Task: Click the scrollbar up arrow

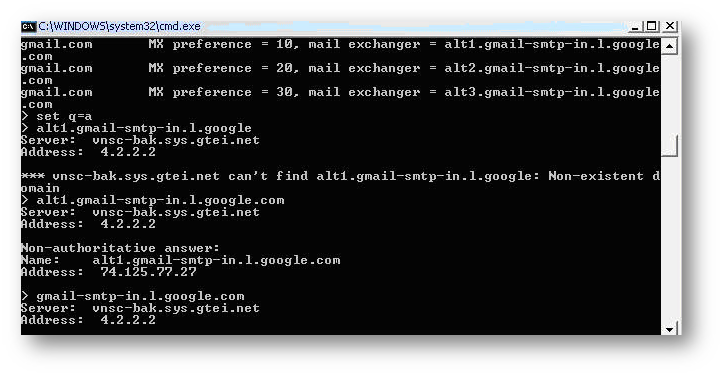Action: [x=670, y=46]
